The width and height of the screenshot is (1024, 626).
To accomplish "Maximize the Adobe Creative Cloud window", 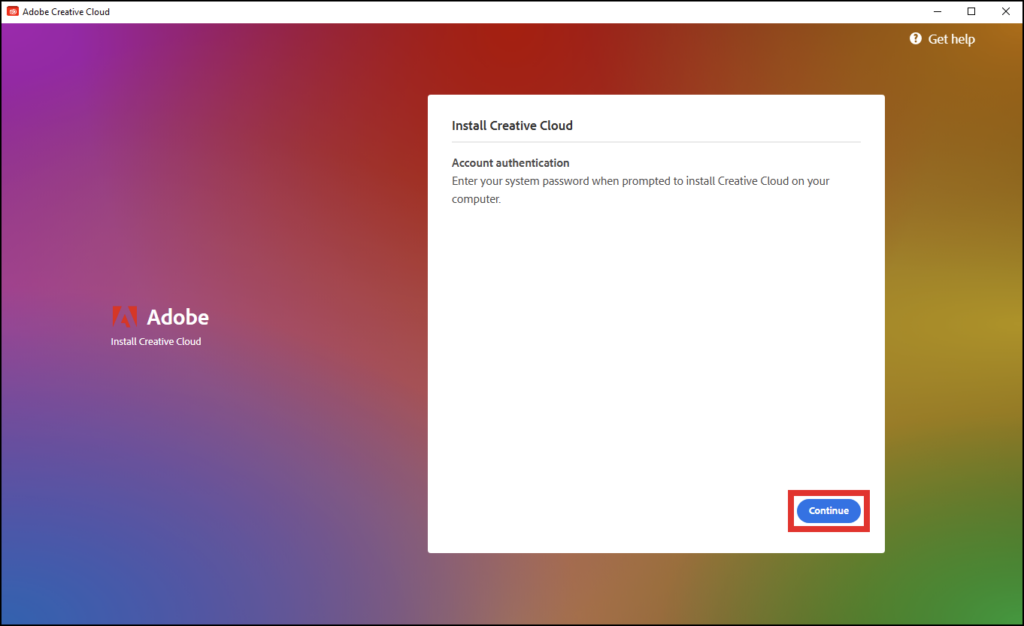I will click(x=971, y=12).
